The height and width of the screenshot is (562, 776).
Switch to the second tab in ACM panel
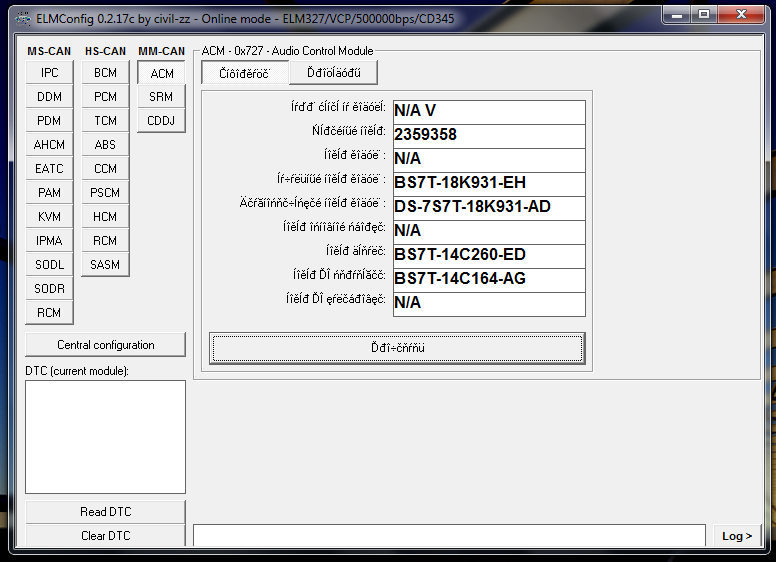(334, 73)
